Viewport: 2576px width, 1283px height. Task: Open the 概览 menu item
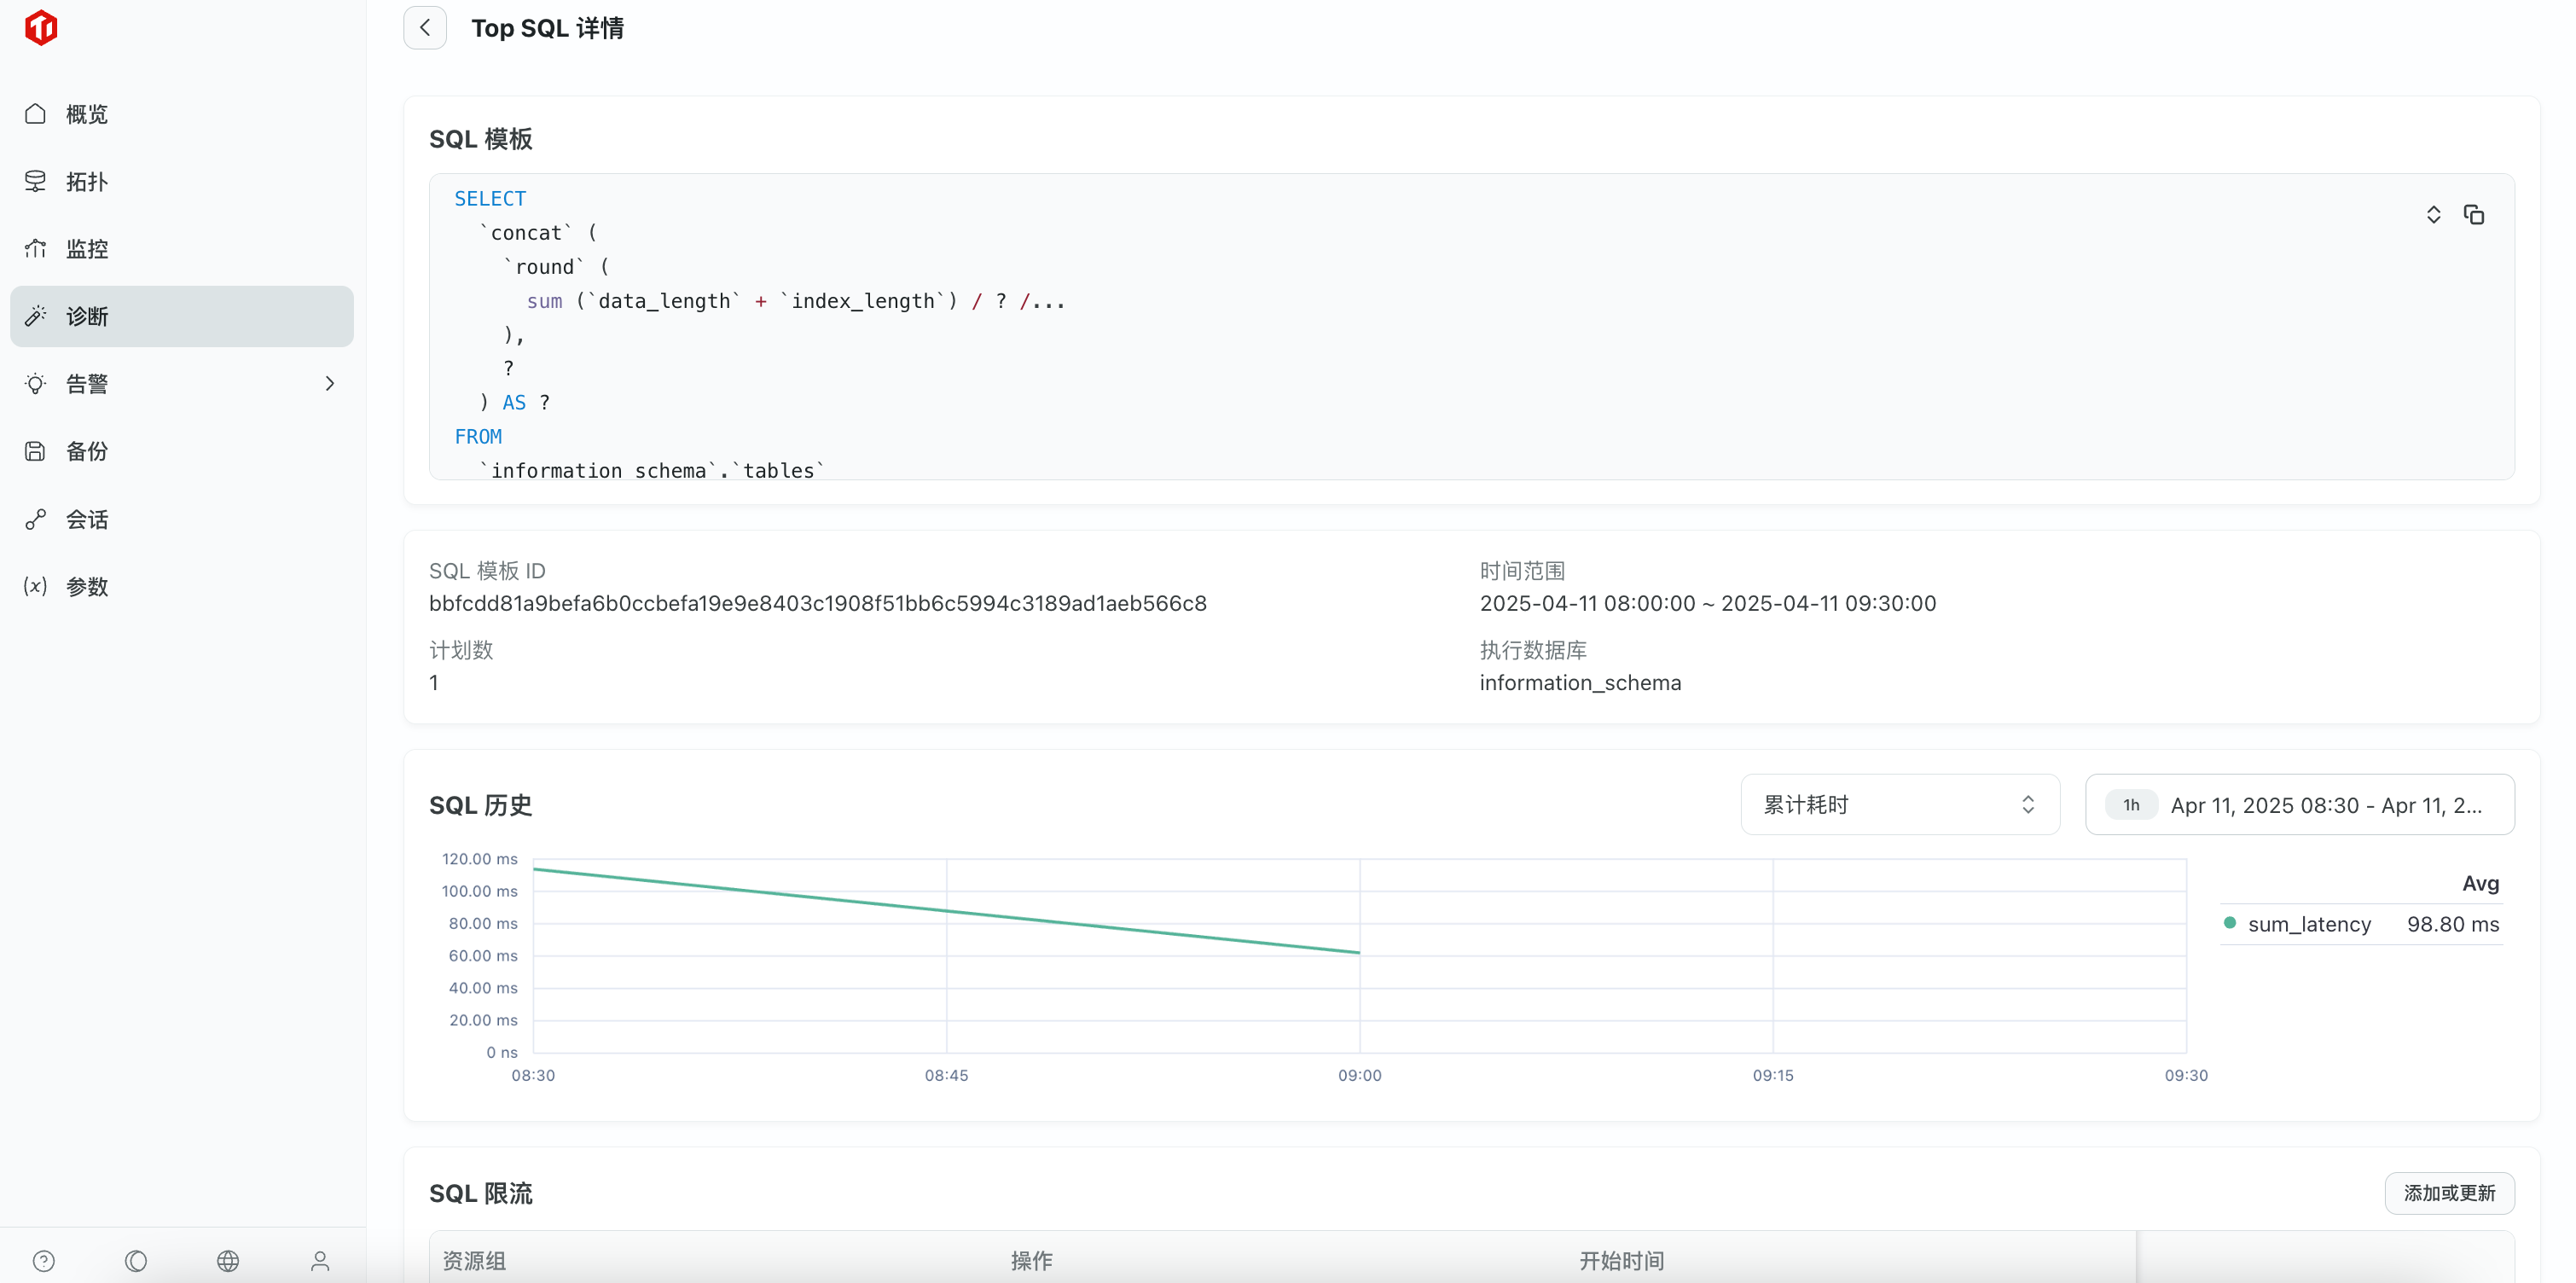(182, 114)
